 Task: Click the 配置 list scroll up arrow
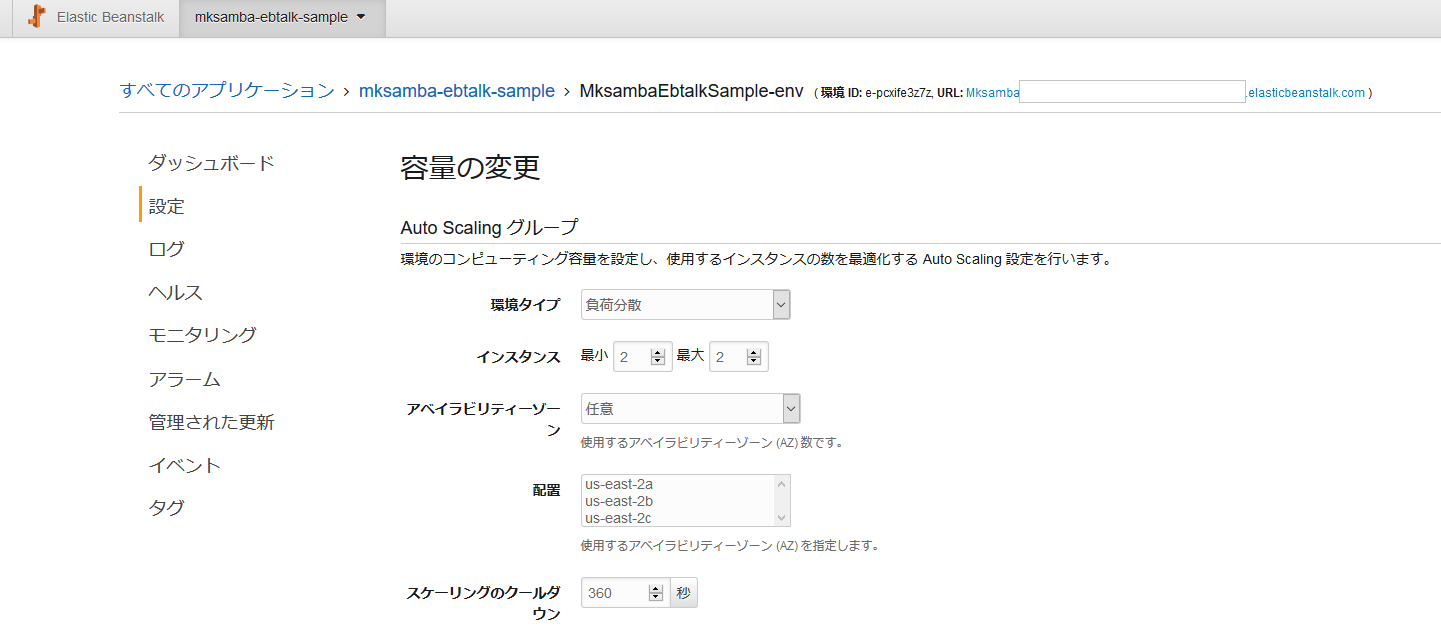tap(782, 483)
